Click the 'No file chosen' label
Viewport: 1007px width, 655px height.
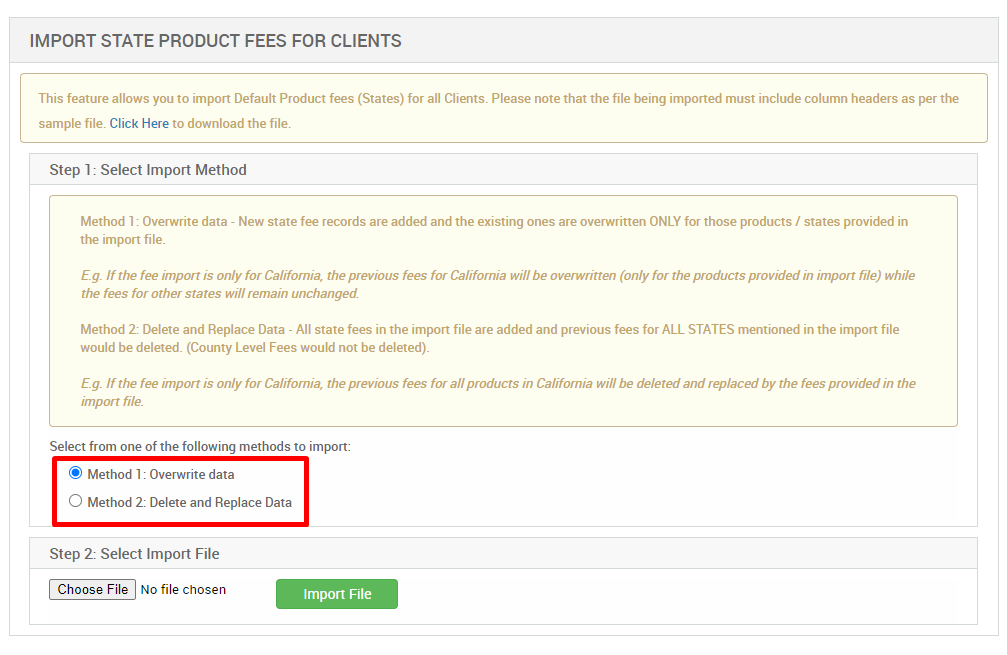click(x=183, y=589)
